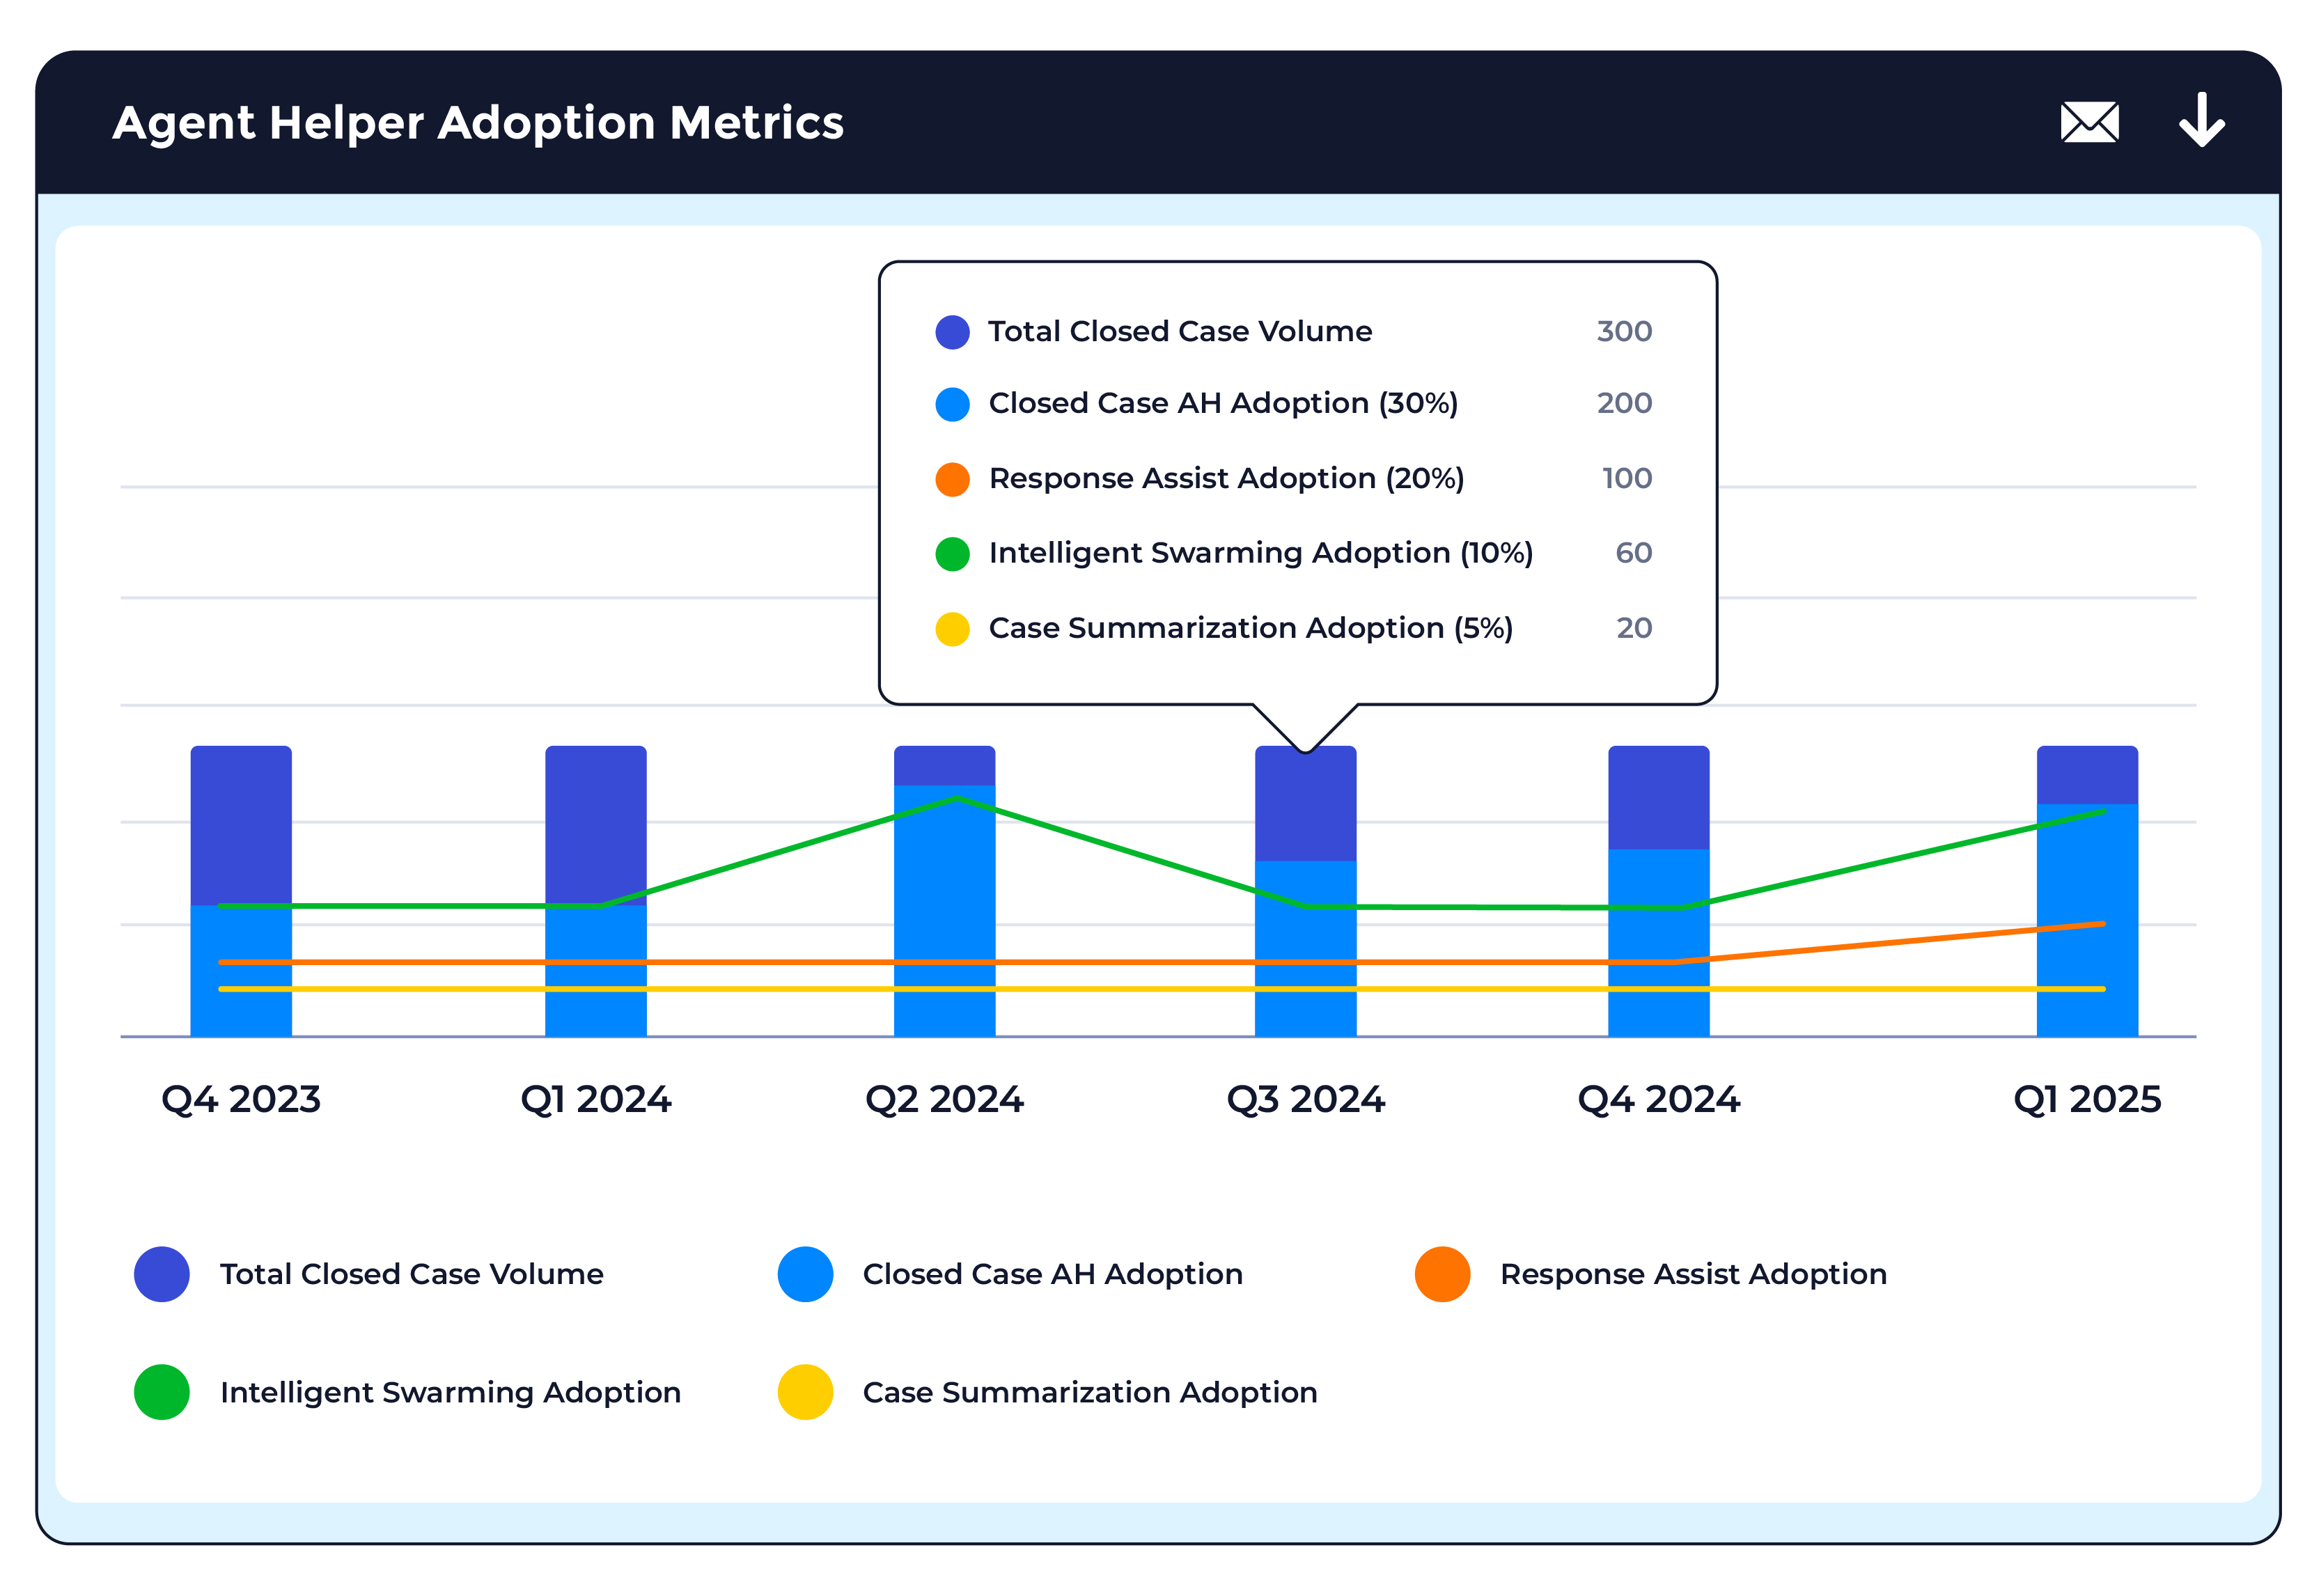The height and width of the screenshot is (1596, 2321).
Task: Click the yellow line endpoint at Q1 2025
Action: (2102, 989)
